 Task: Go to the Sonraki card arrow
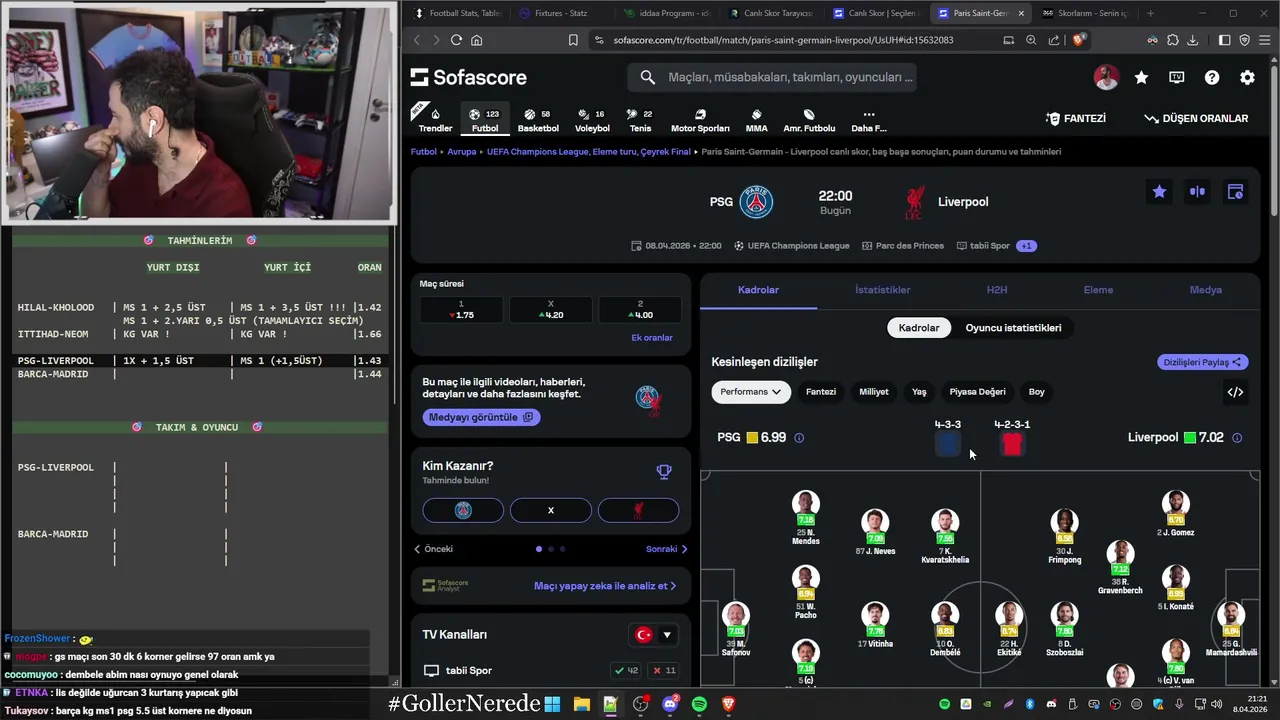[x=667, y=549]
